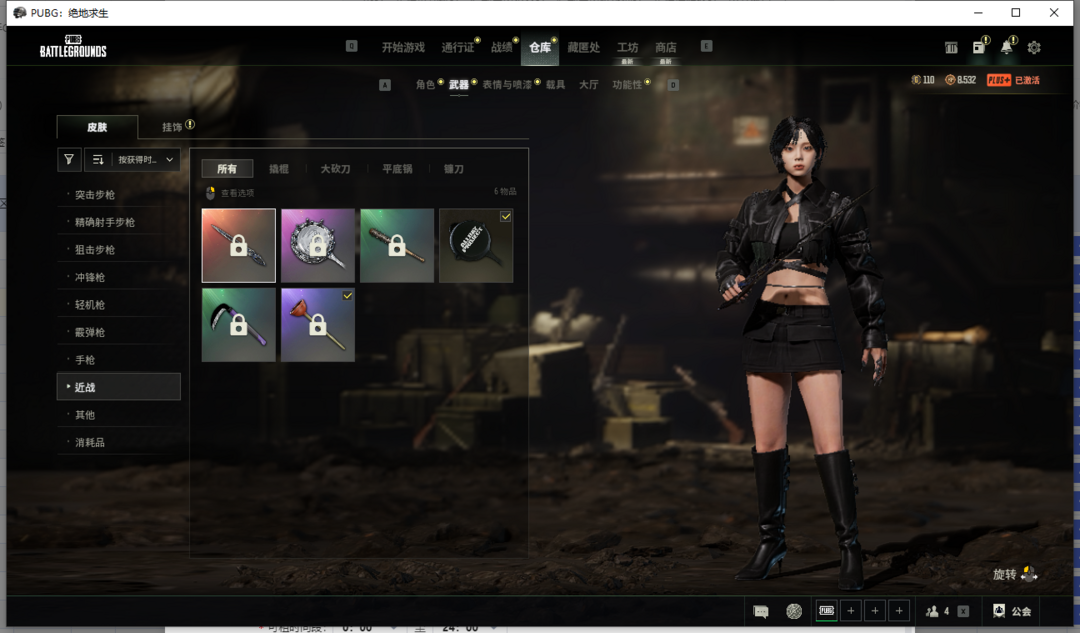Open the 功能性 submenu

(x=627, y=85)
